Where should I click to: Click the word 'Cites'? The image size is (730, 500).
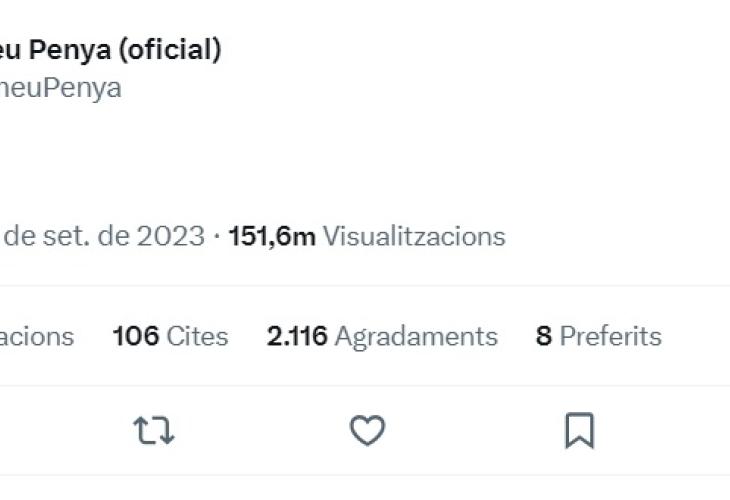click(197, 336)
